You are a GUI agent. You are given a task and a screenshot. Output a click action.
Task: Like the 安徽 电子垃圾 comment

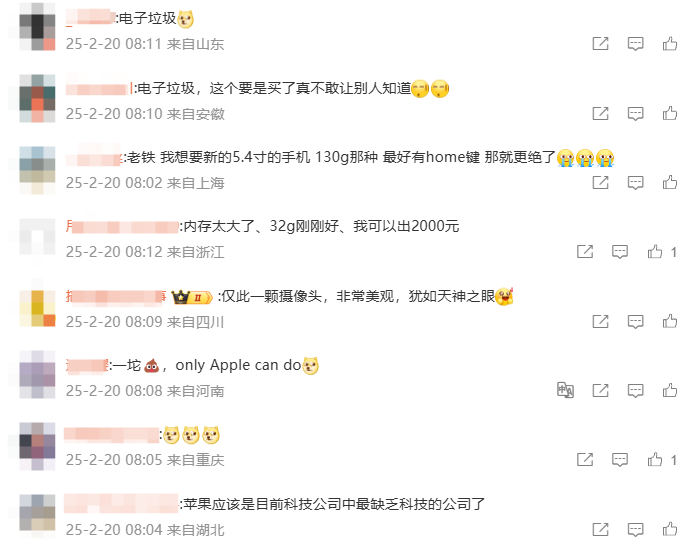670,114
